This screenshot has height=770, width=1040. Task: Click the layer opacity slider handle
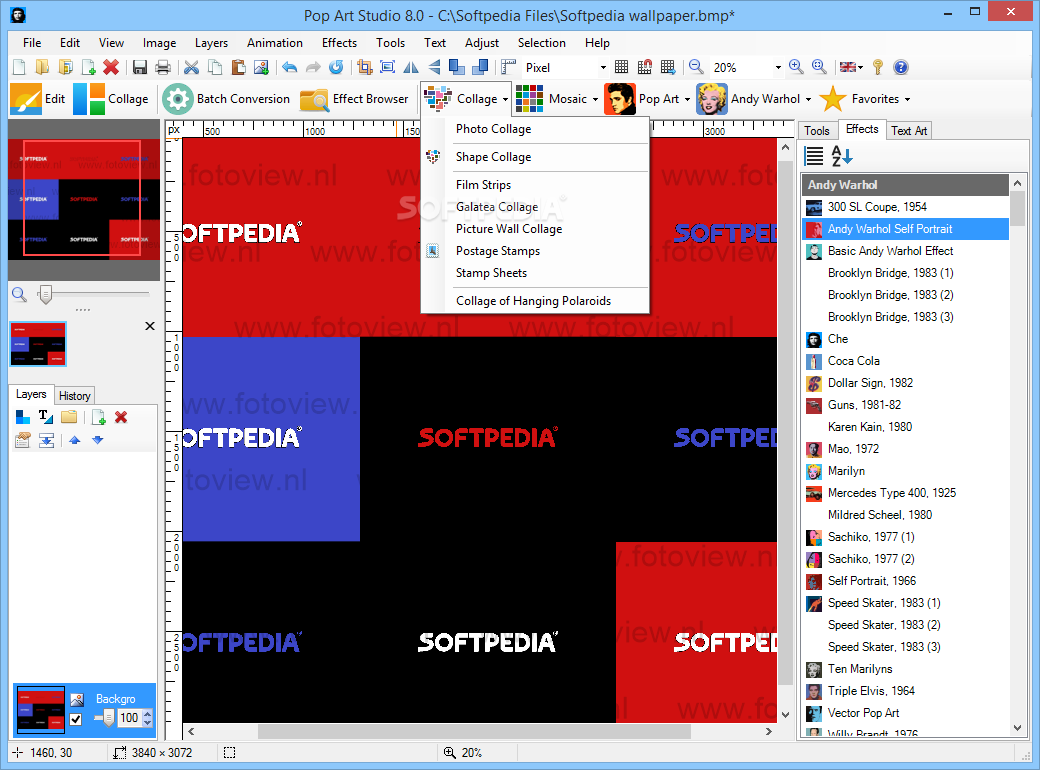(109, 718)
